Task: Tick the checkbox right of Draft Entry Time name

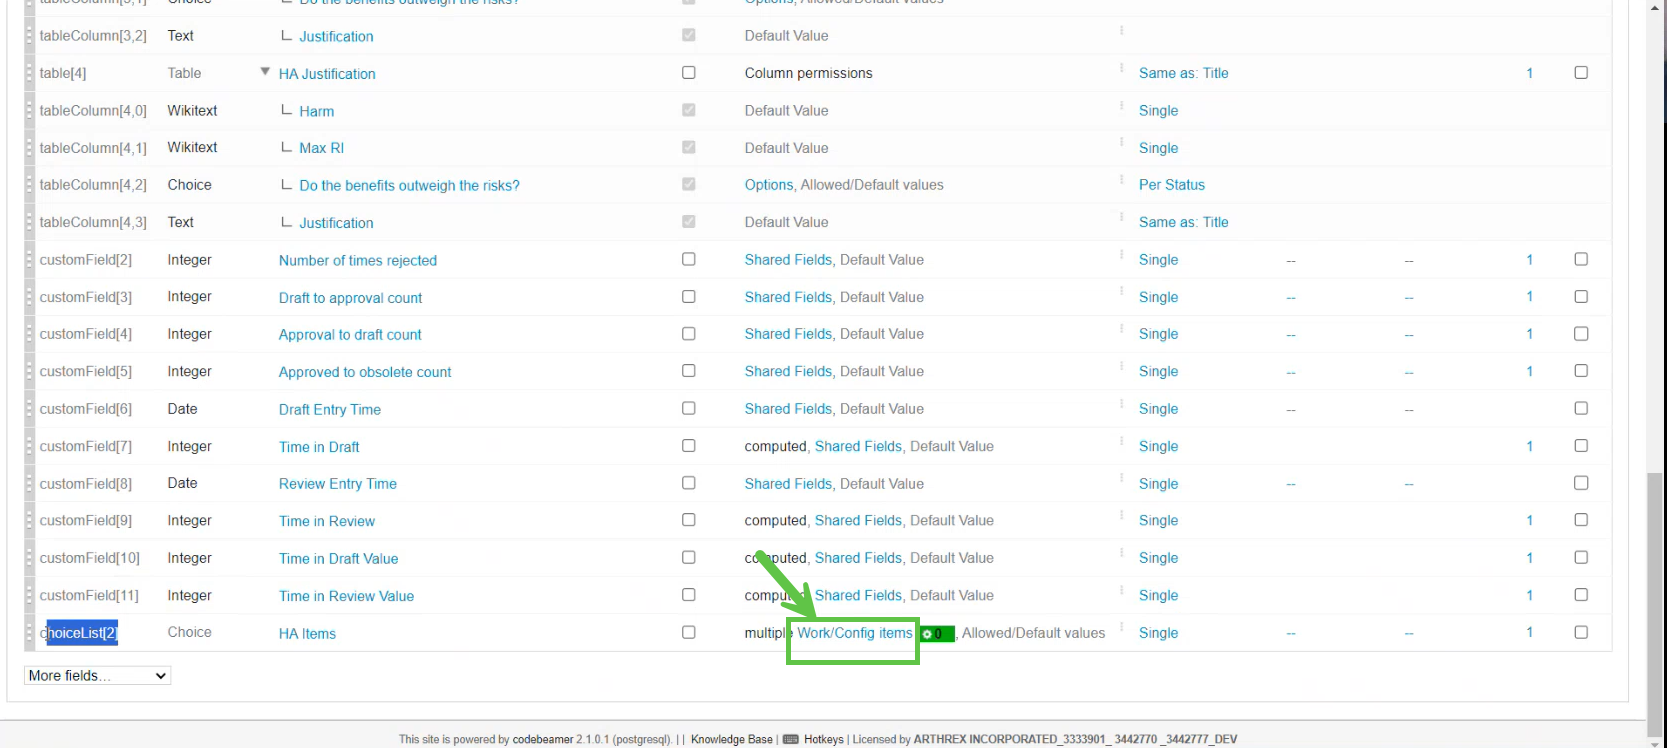Action: [x=688, y=408]
